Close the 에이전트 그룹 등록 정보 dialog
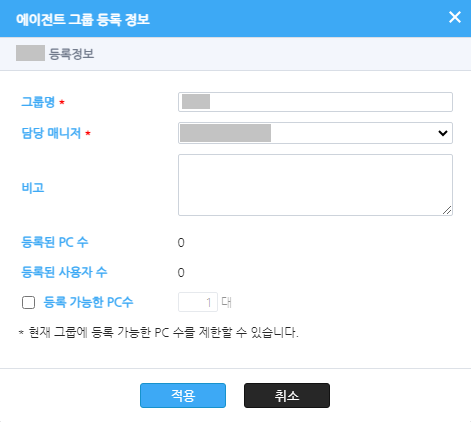The width and height of the screenshot is (471, 422). point(455,17)
